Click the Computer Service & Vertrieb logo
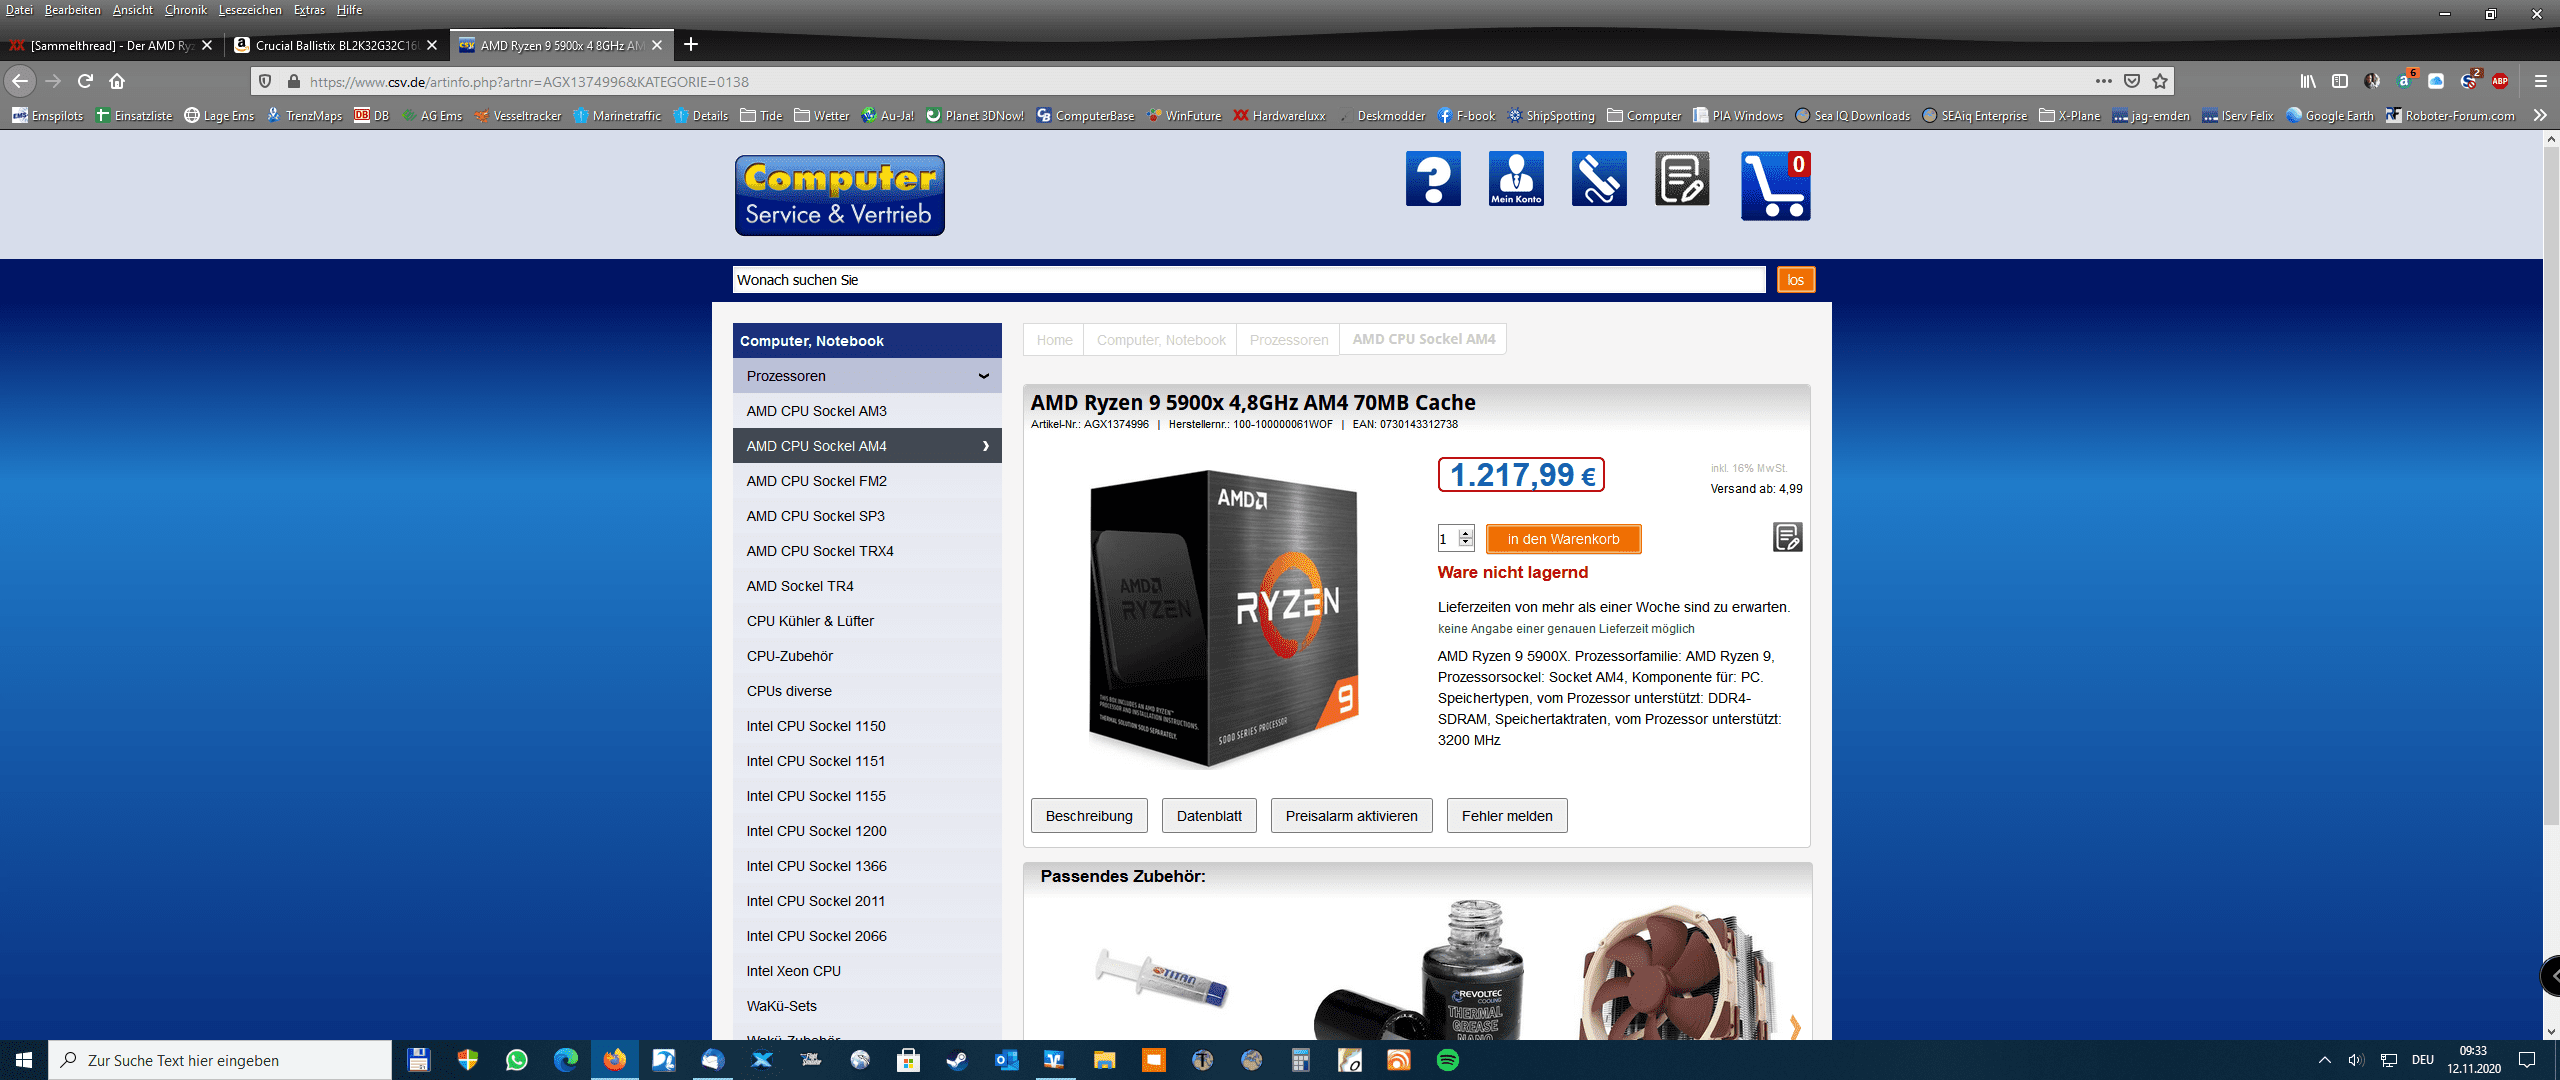This screenshot has width=2560, height=1080. tap(840, 195)
